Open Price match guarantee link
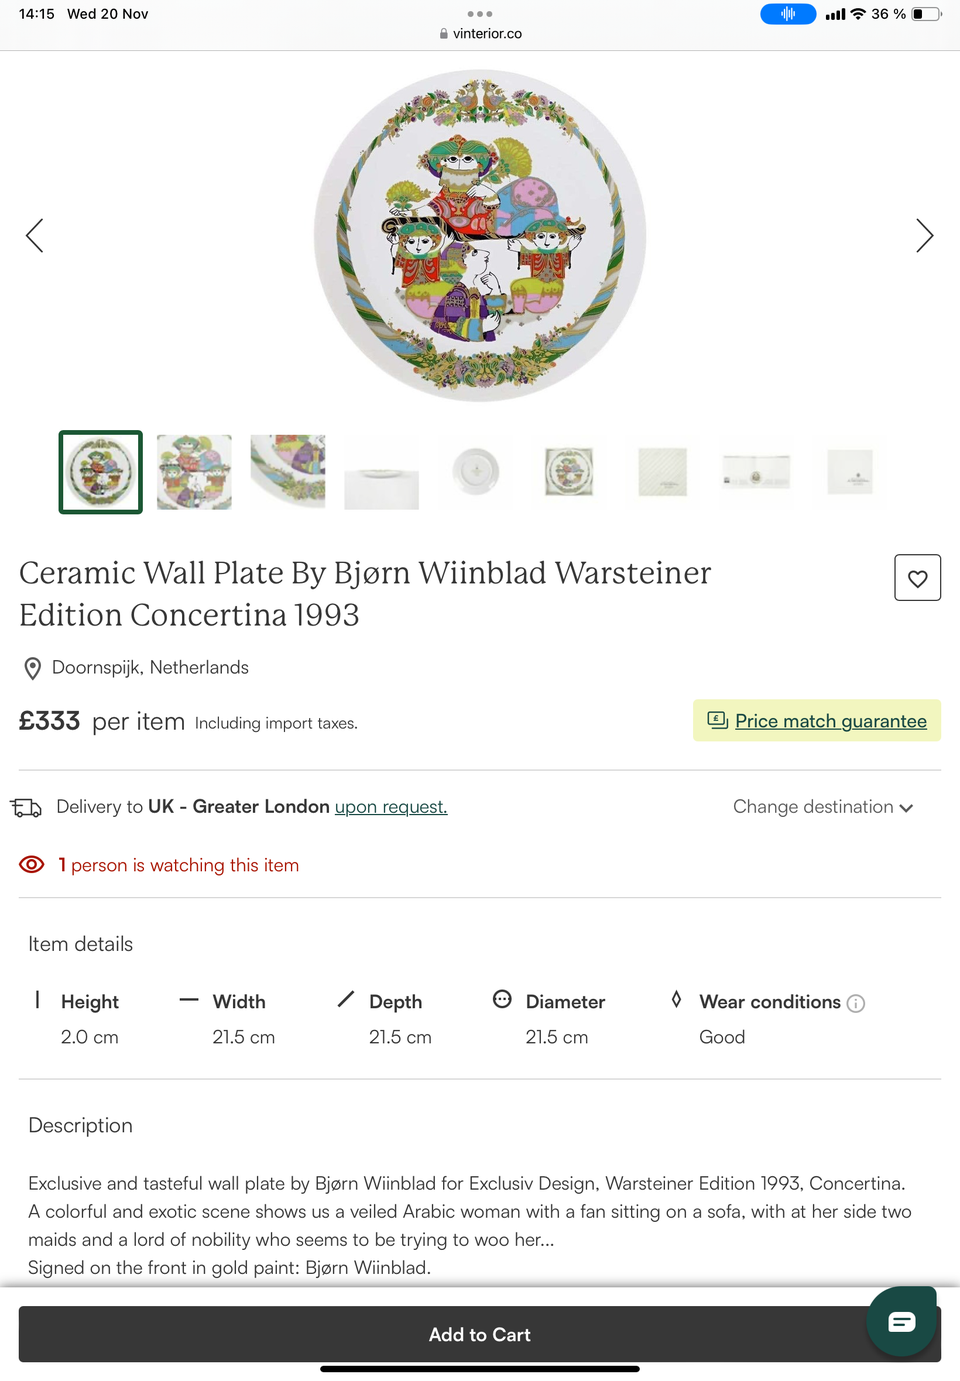 830,721
